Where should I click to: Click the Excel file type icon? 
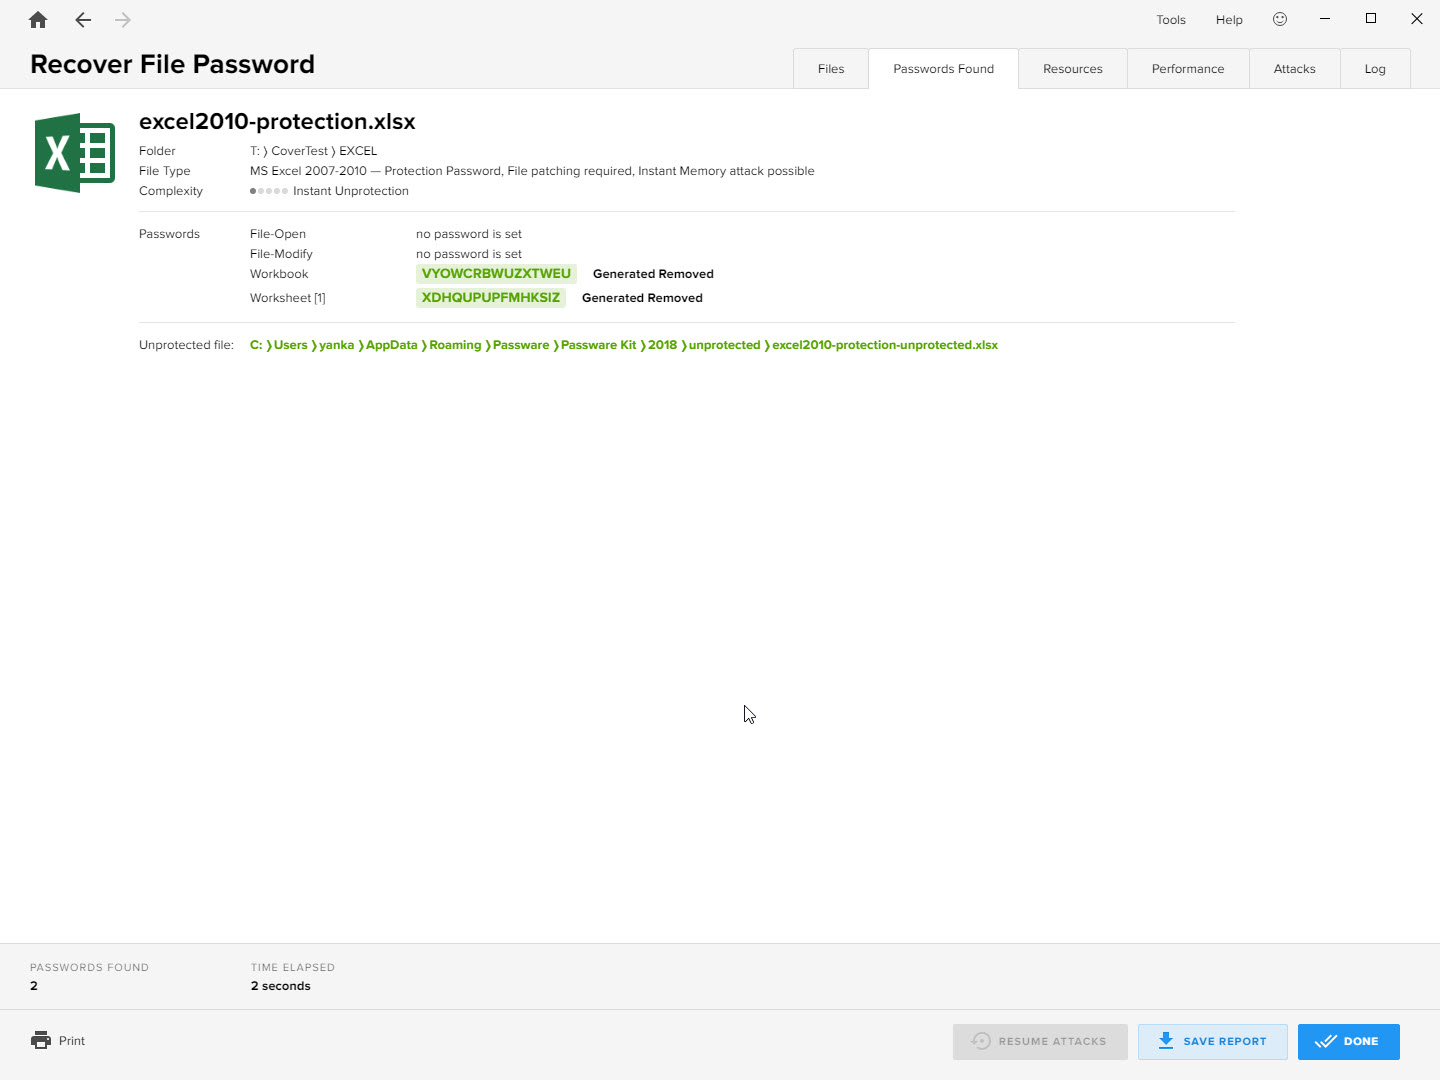(x=75, y=153)
